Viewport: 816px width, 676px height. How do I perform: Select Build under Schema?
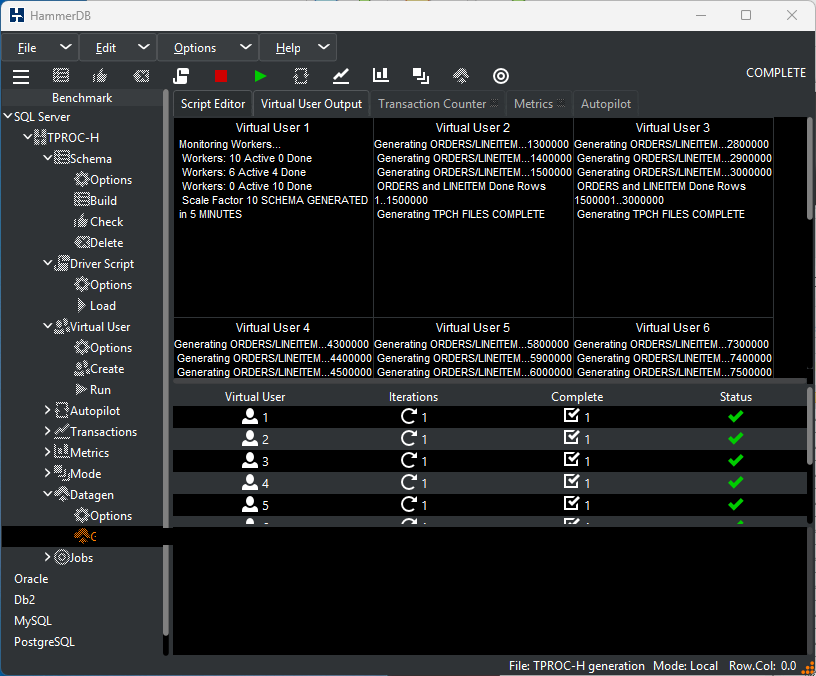coord(96,200)
